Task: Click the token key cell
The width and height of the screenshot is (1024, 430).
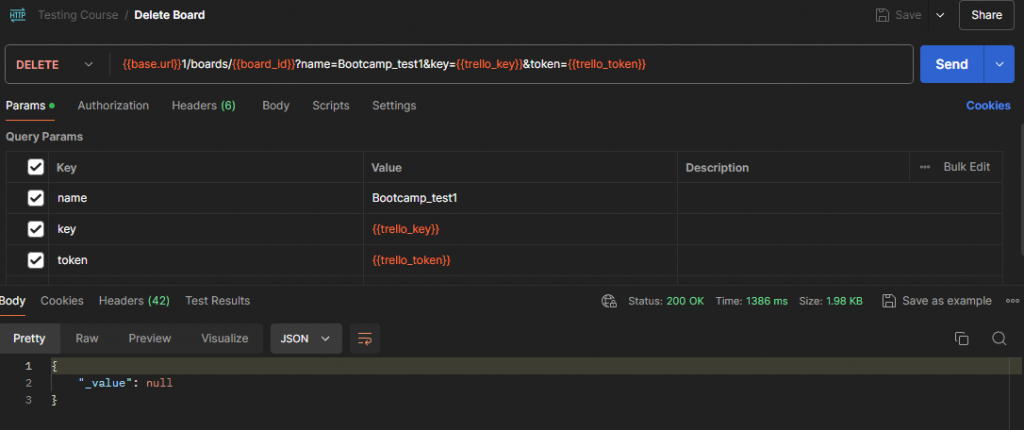Action: click(x=206, y=260)
